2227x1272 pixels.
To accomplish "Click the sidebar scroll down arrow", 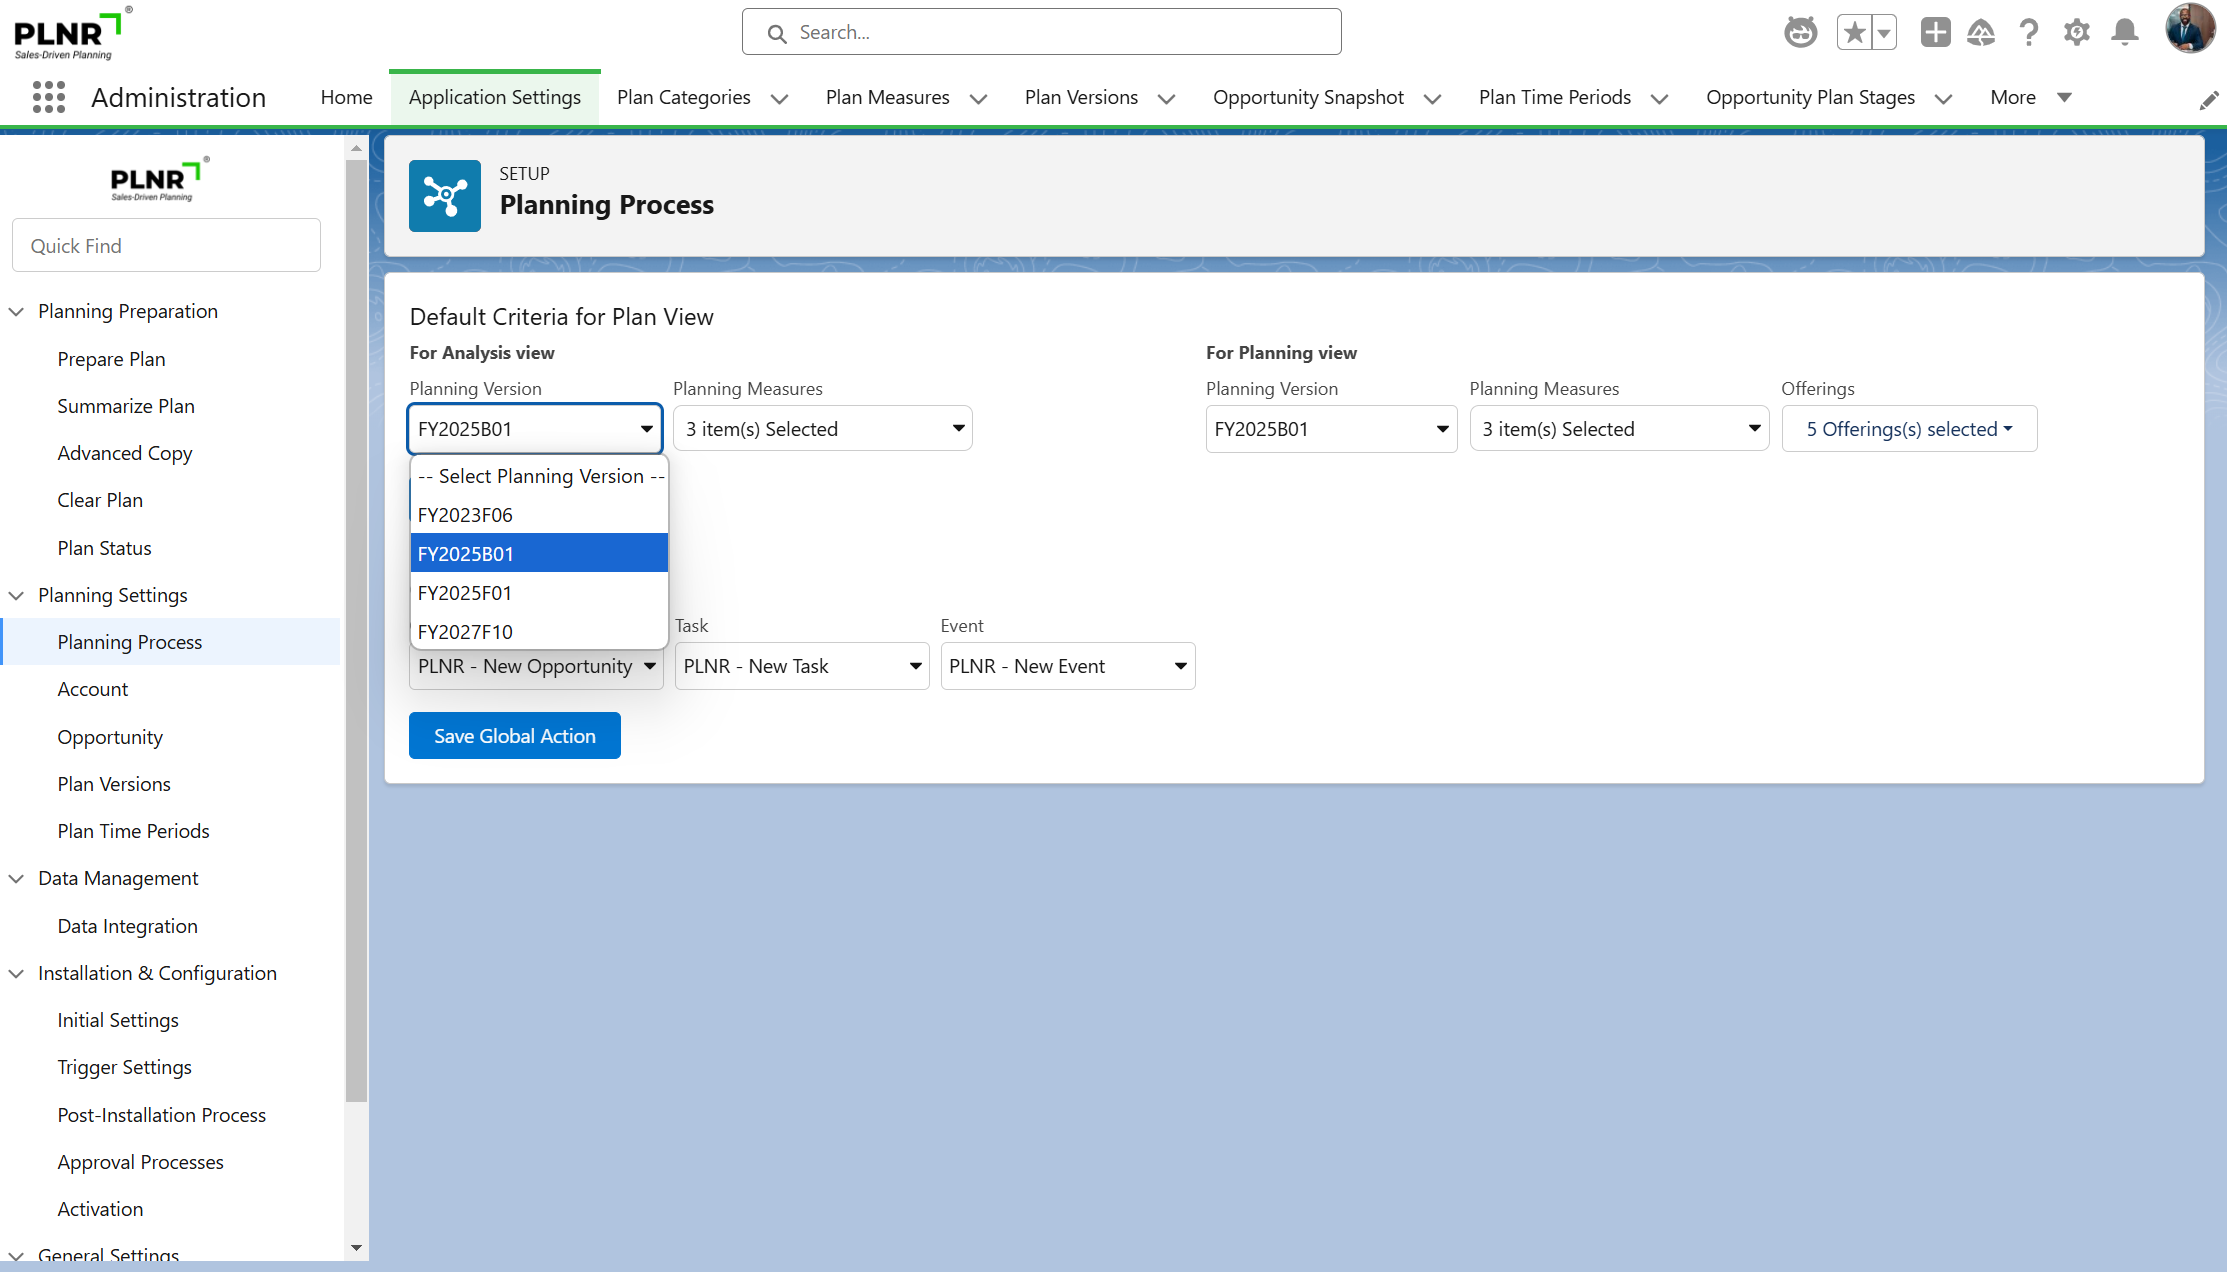I will coord(356,1248).
